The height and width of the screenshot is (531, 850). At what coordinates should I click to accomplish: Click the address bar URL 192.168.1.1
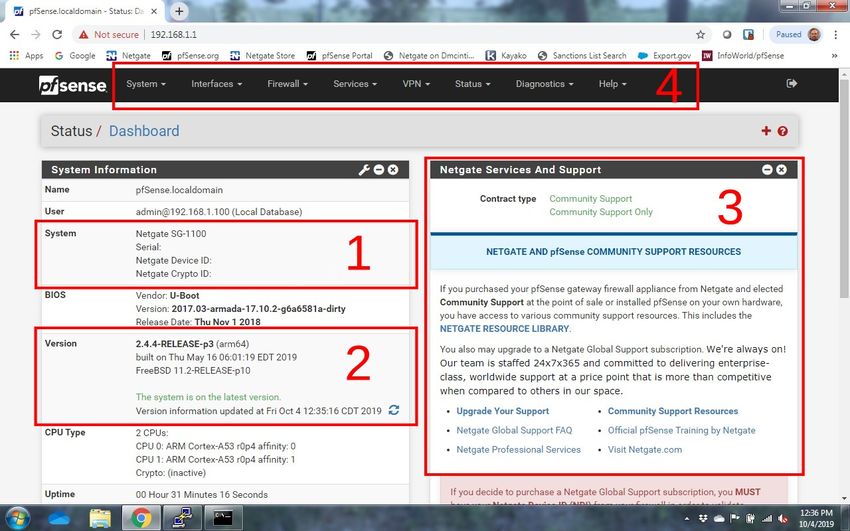(173, 35)
